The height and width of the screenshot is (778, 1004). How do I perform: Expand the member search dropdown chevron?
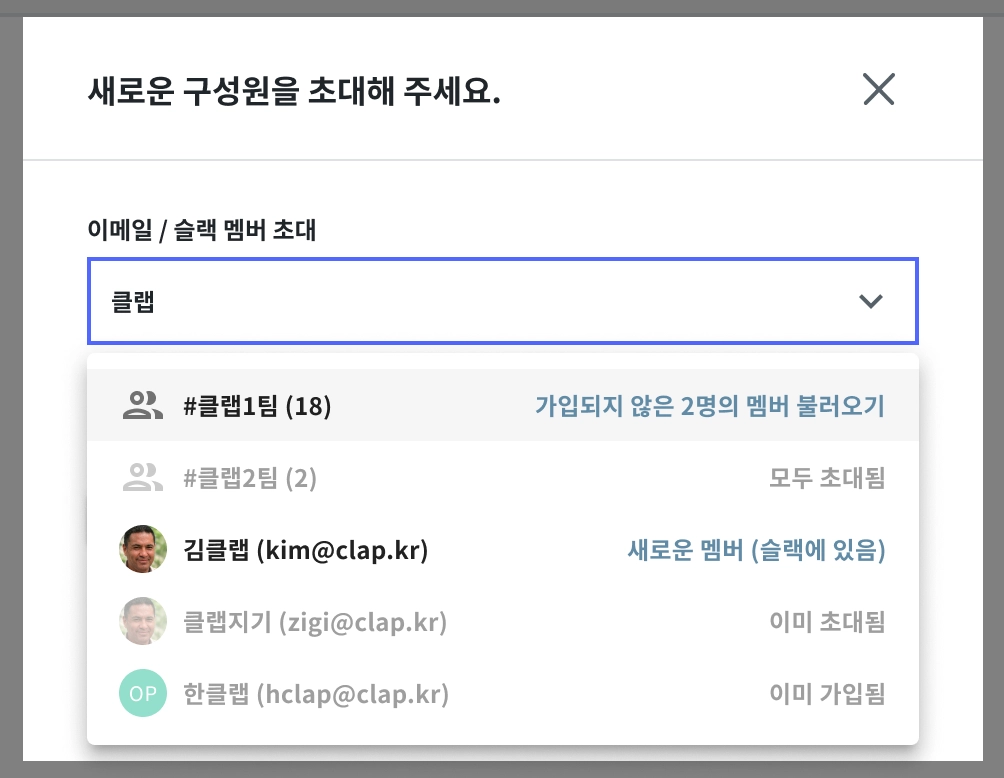pyautogui.click(x=871, y=302)
